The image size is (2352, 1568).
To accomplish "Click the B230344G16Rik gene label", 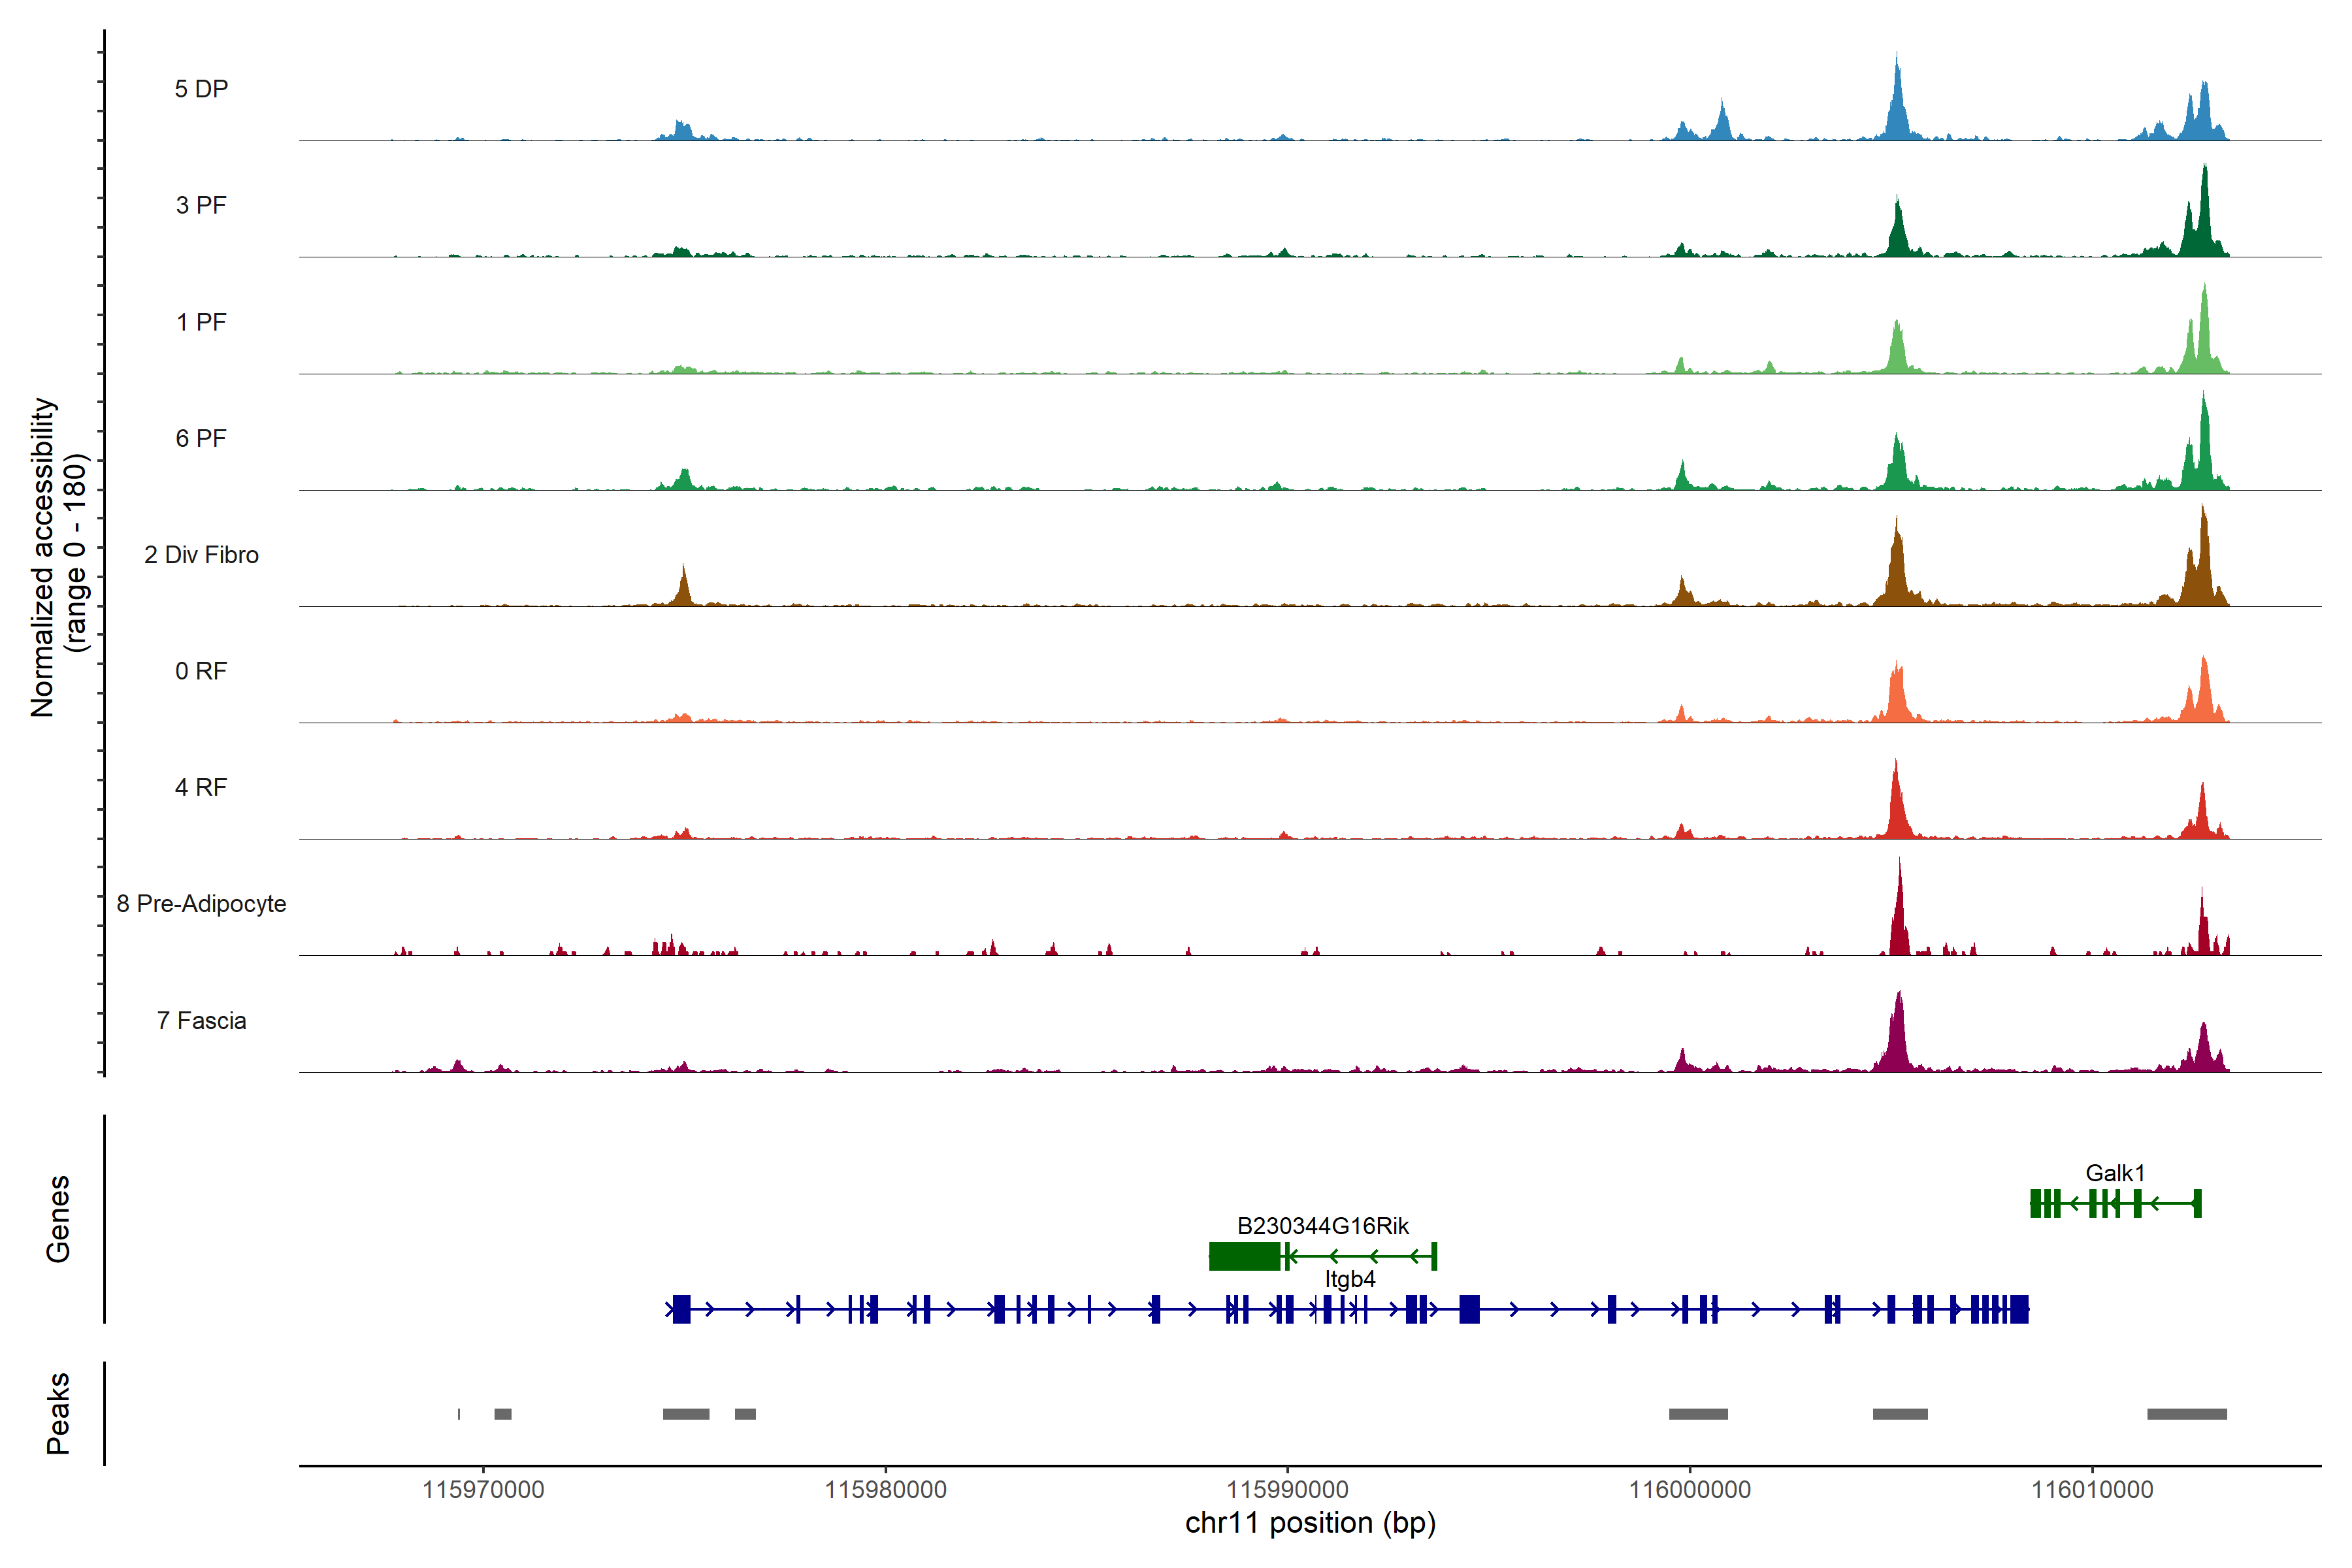I will [1322, 1226].
